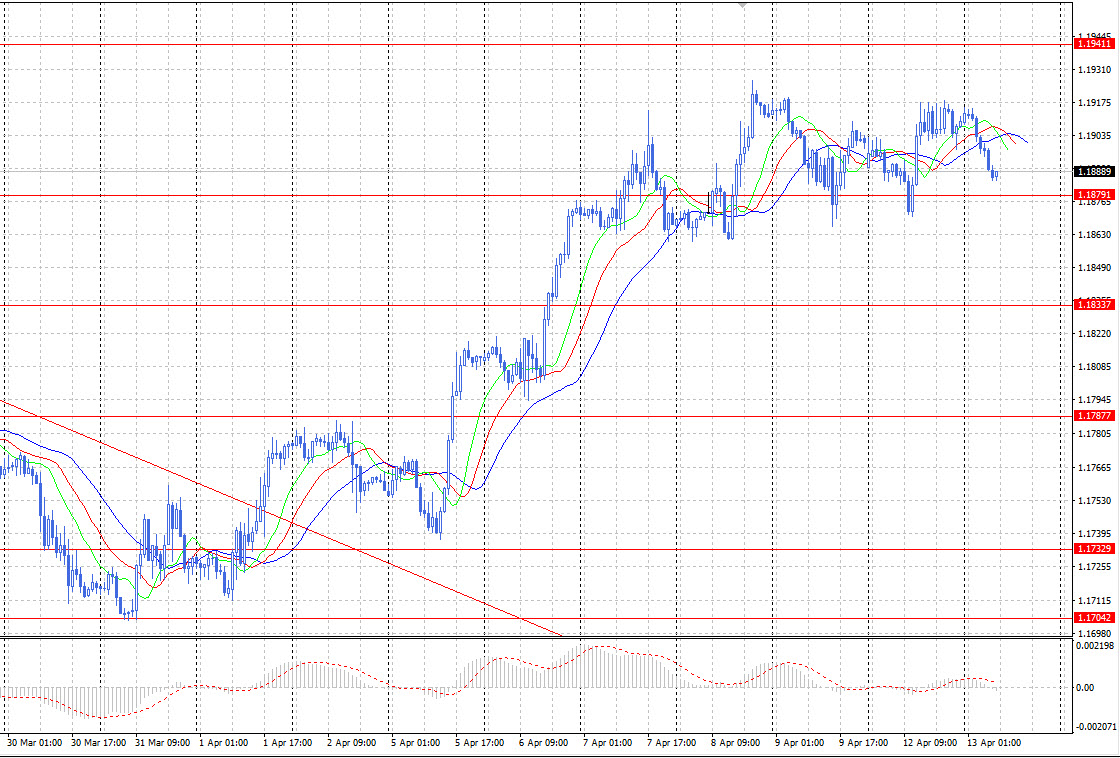1120x758 pixels.
Task: Click the 2 Apr 09:00 time label
Action: [x=351, y=743]
